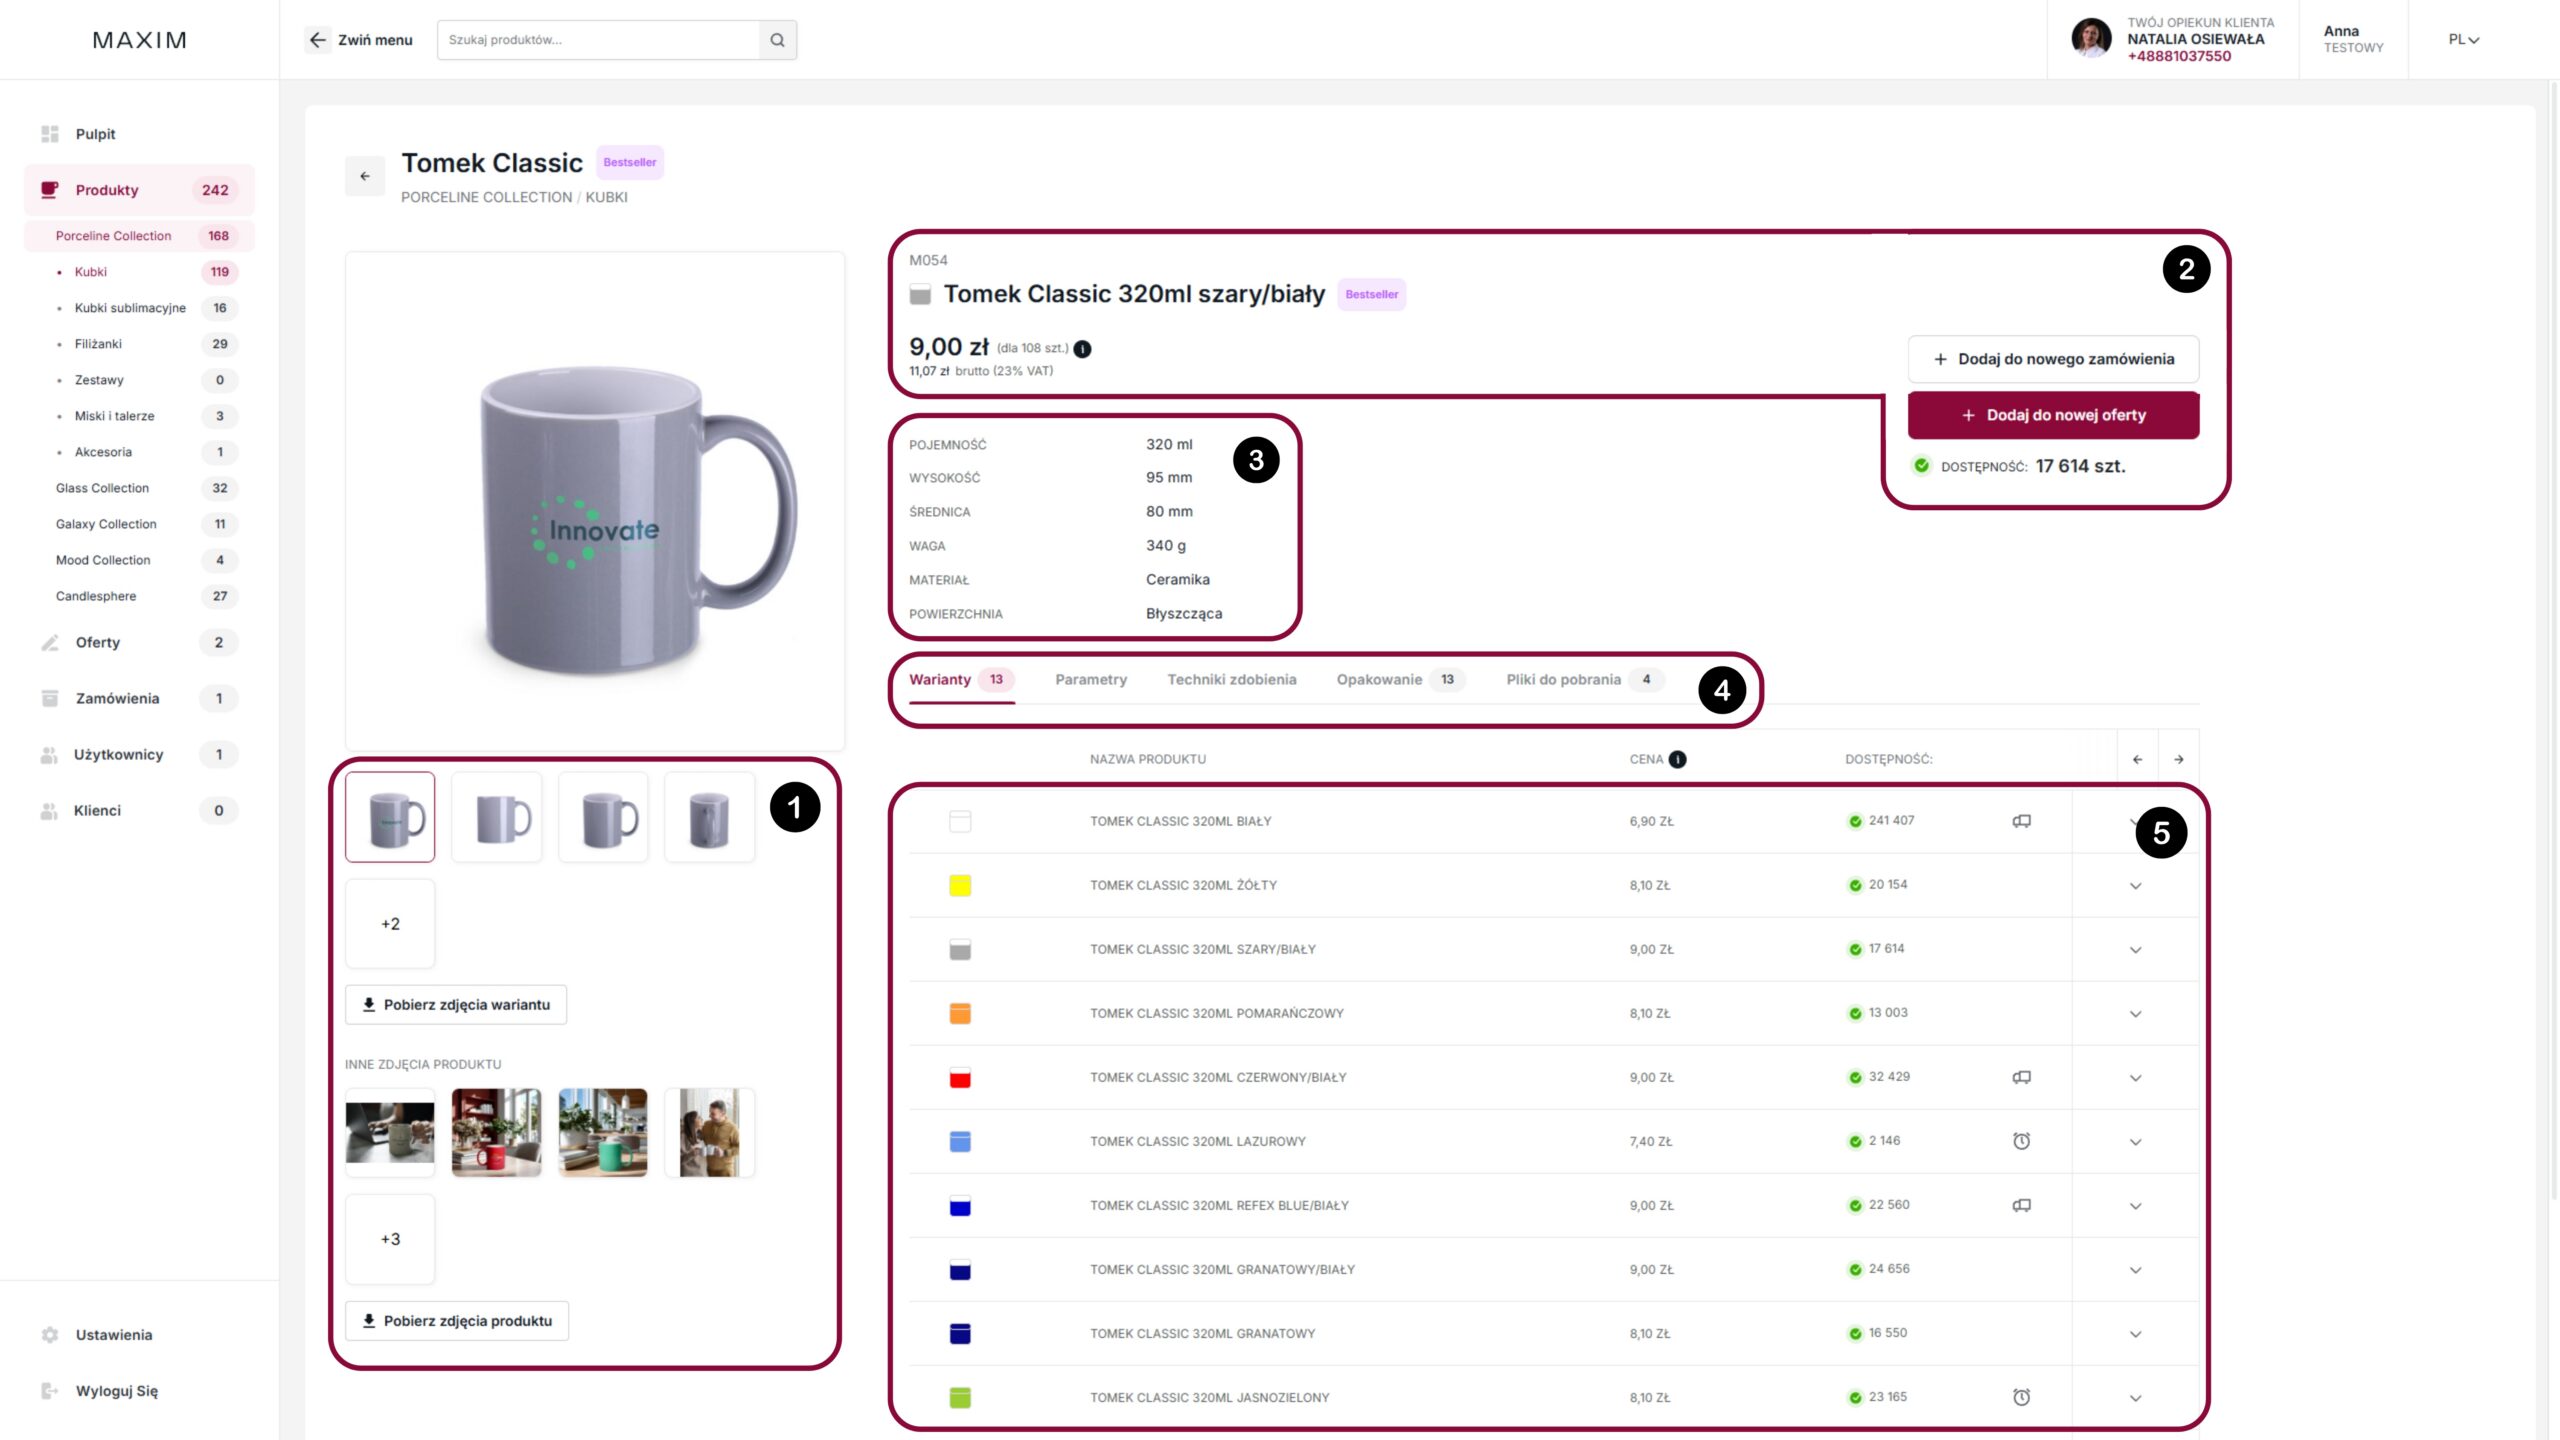
Task: Expand the Pomarańczowy variant row chevron
Action: pos(2135,1014)
